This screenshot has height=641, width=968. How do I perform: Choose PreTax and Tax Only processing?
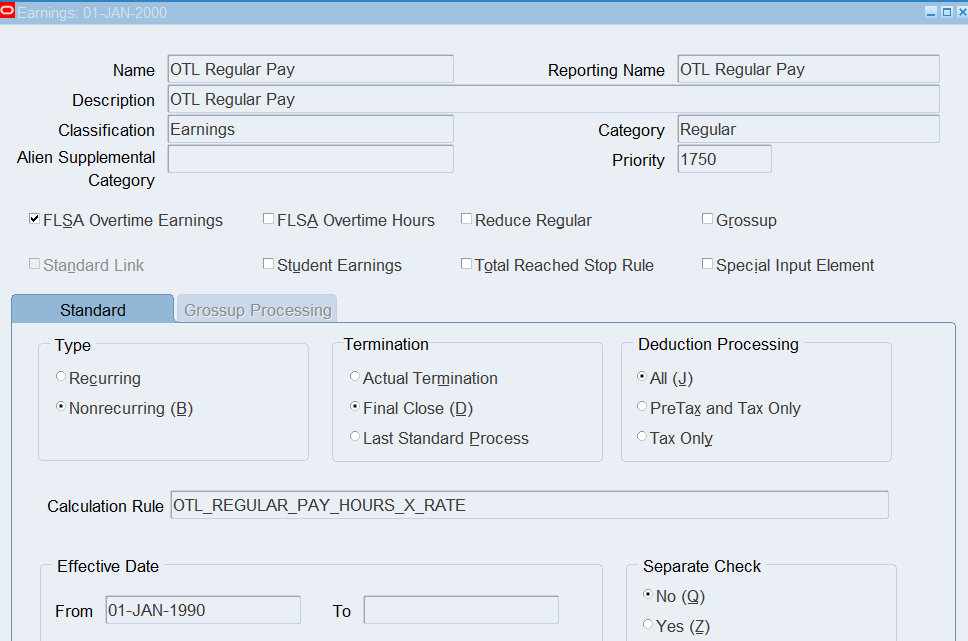point(642,407)
